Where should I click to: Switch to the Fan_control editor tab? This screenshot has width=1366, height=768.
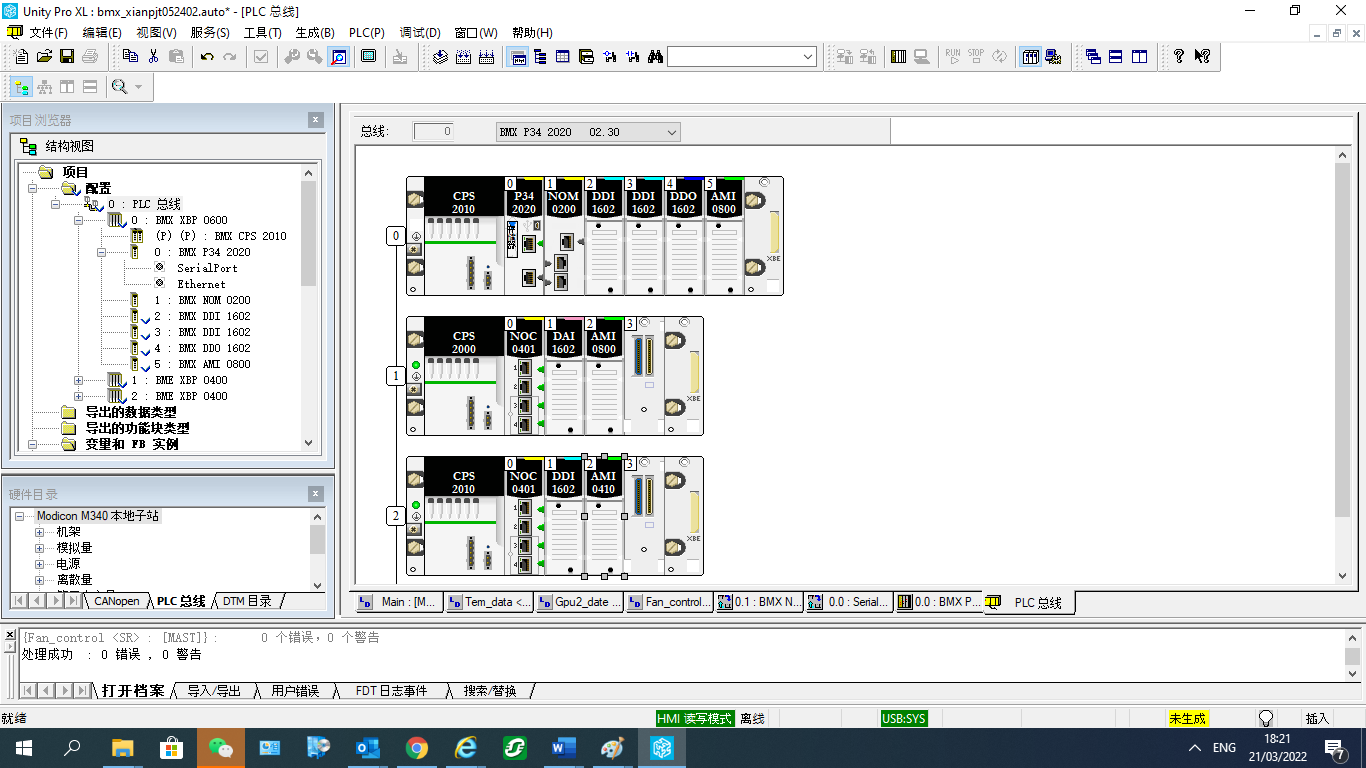pos(671,602)
